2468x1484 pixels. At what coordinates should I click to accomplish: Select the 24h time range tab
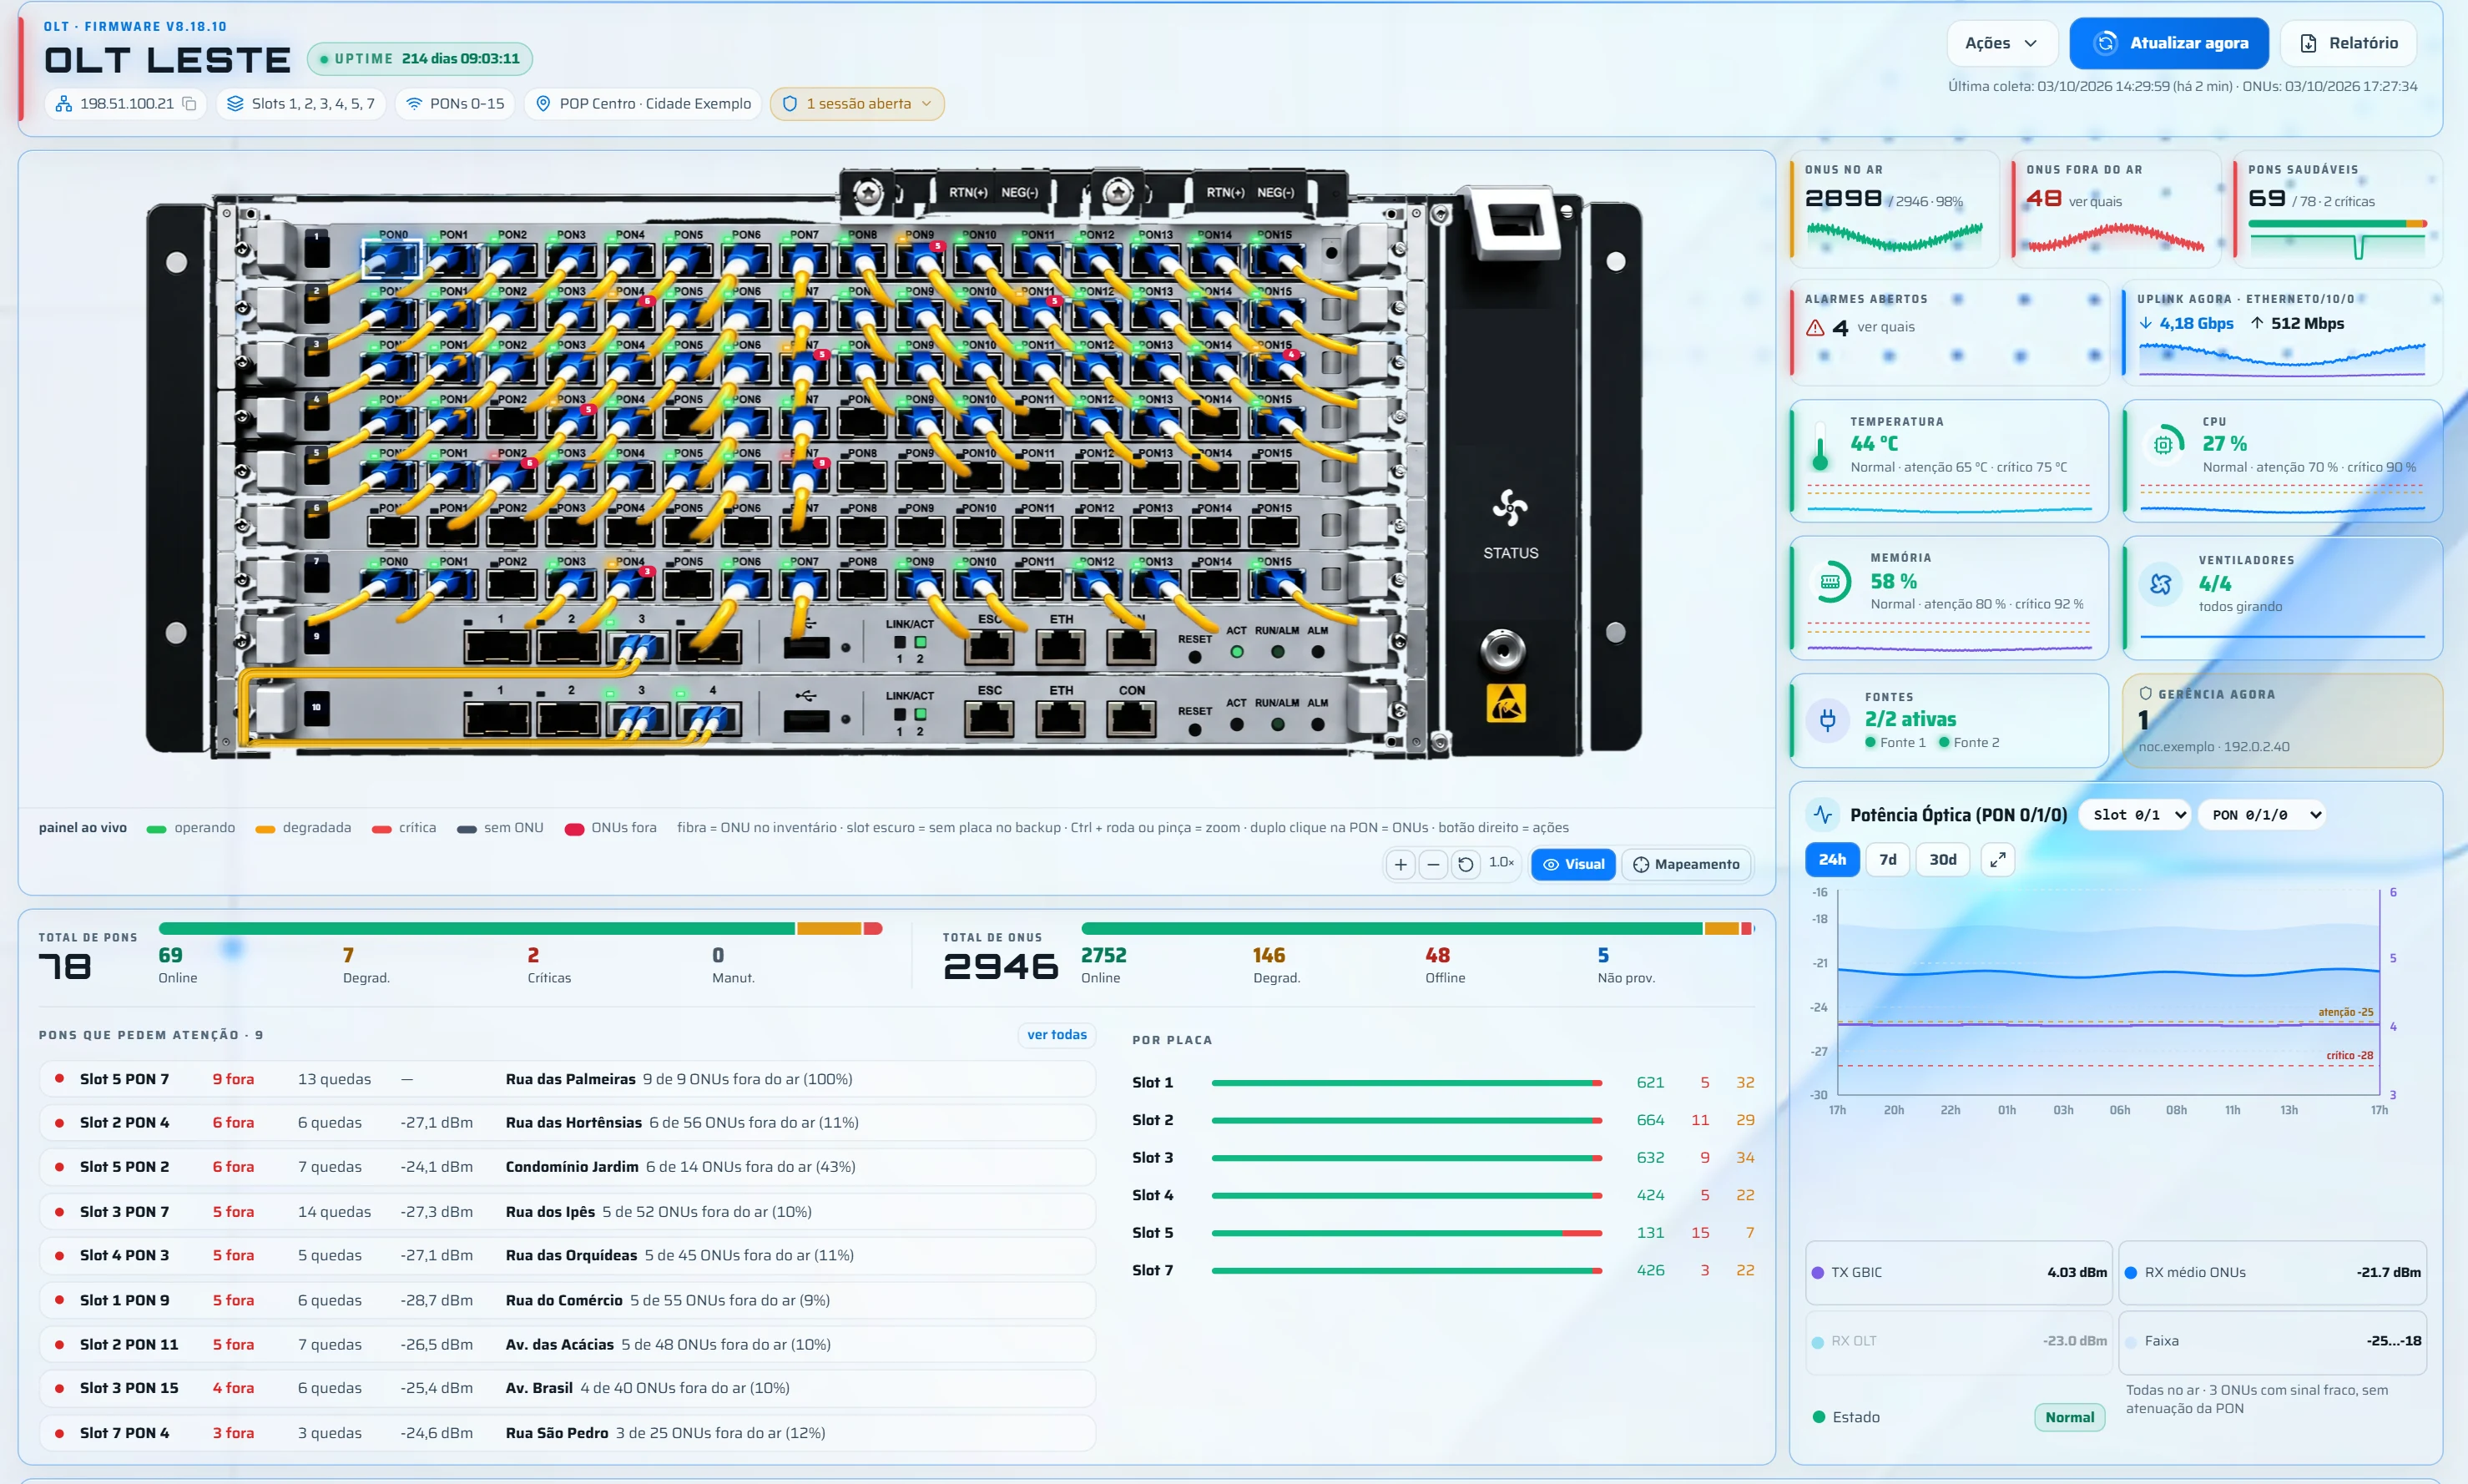[x=1832, y=859]
